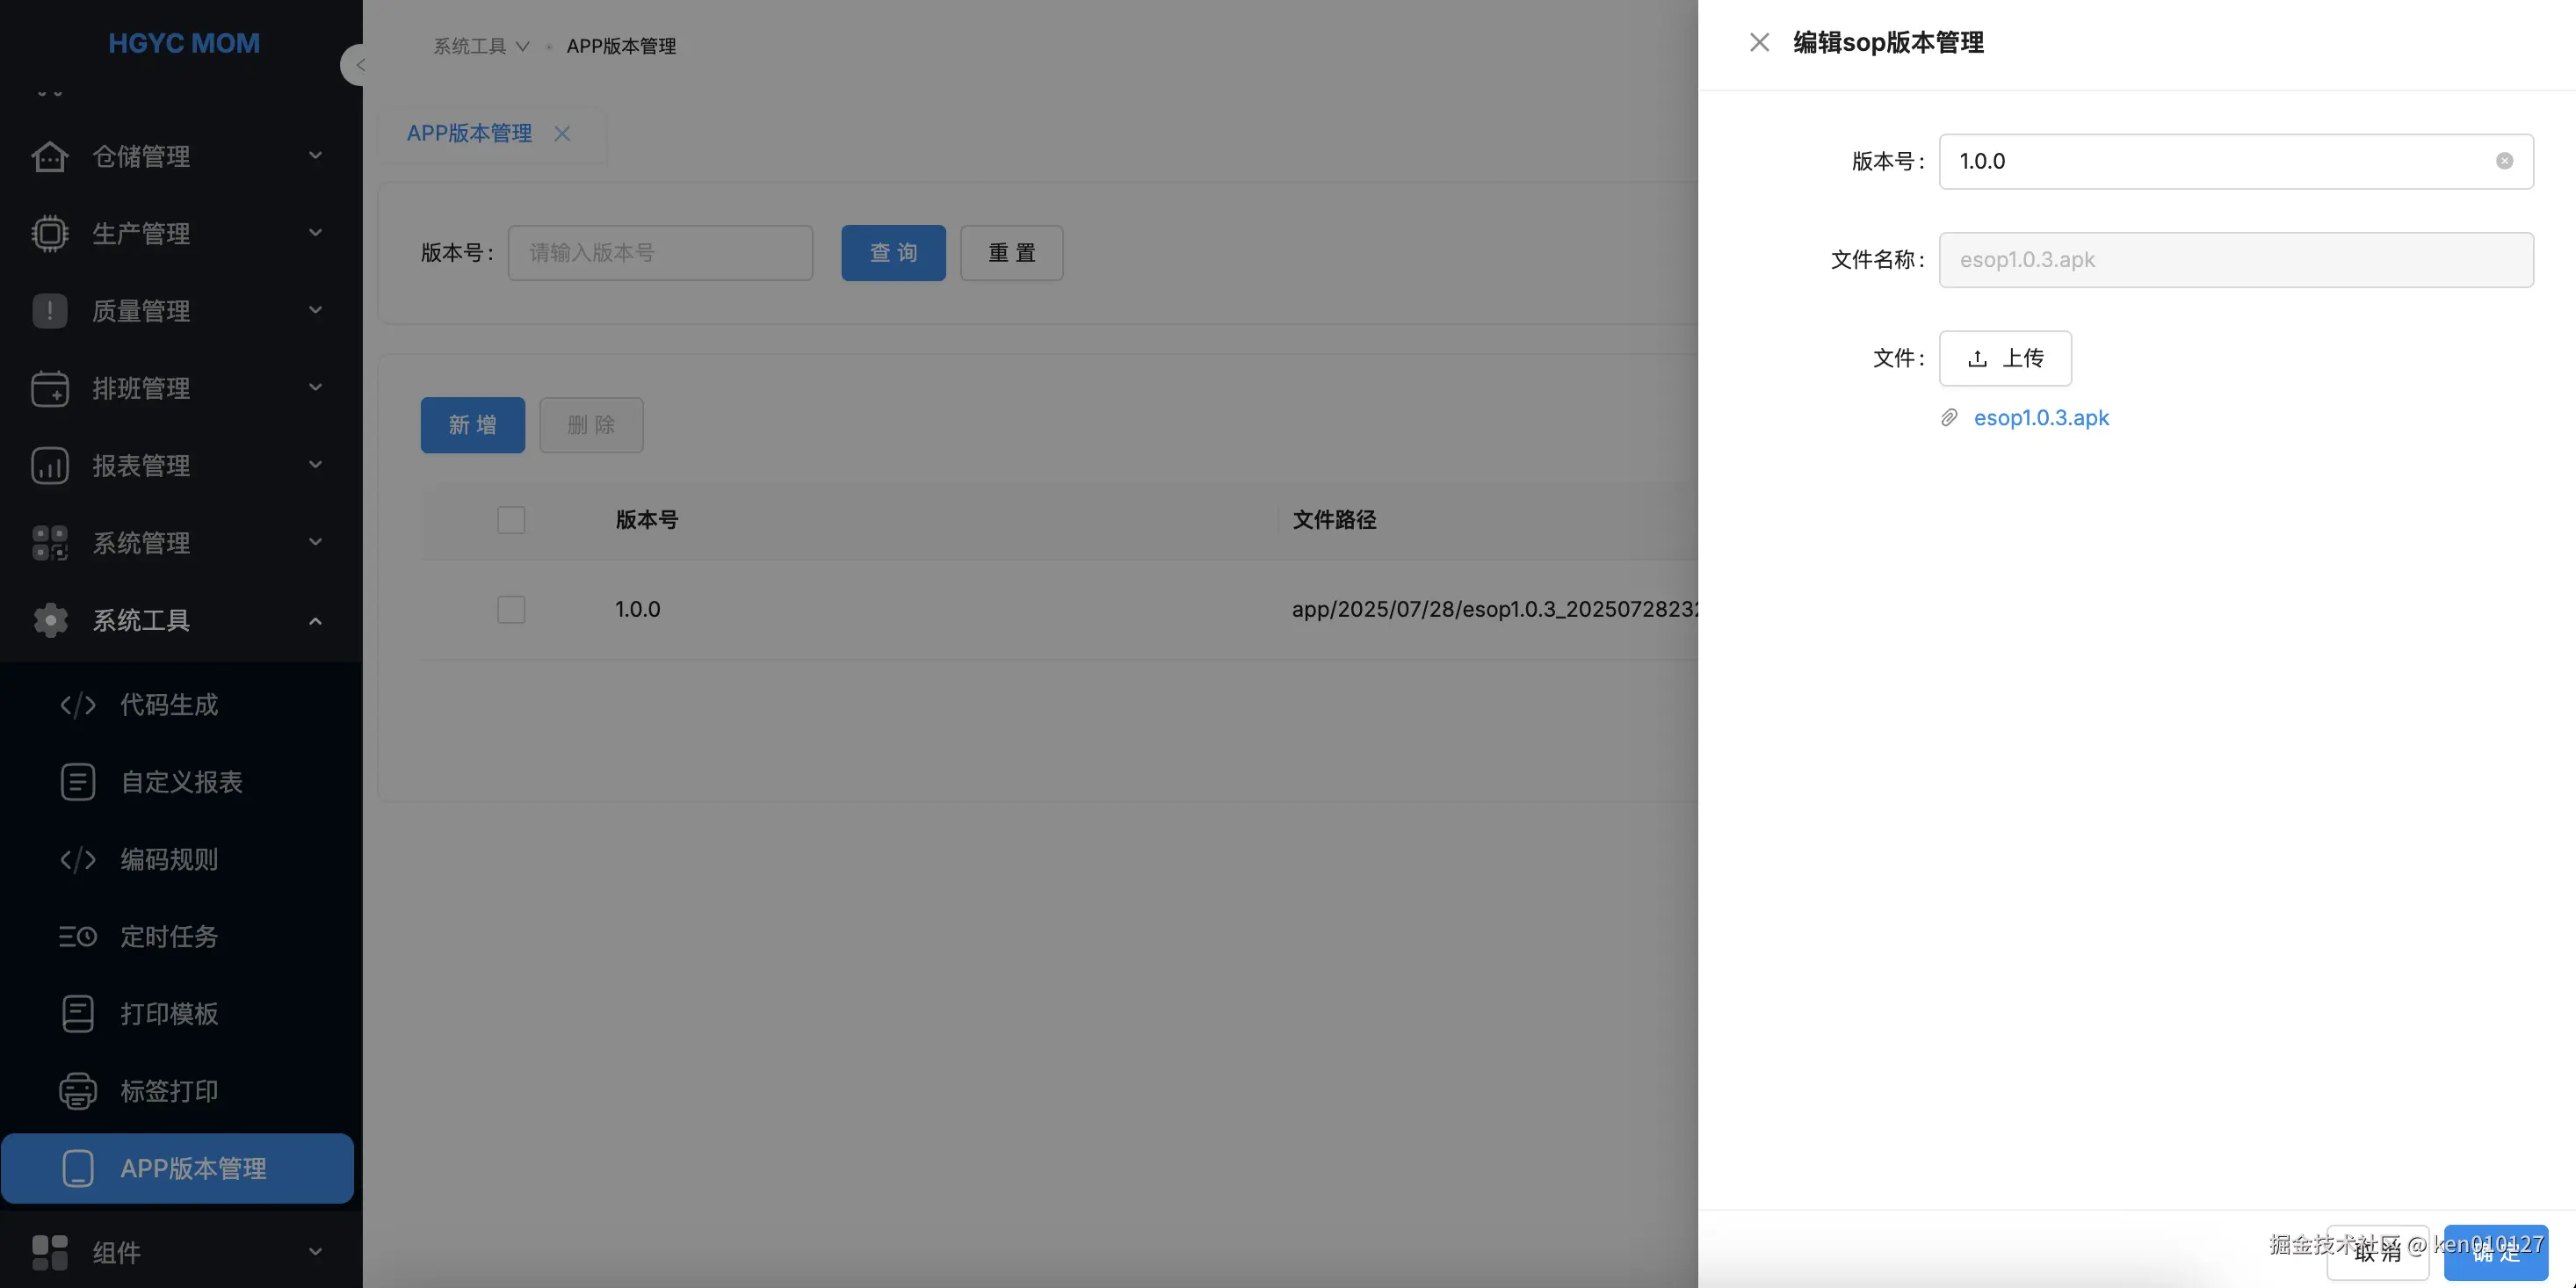Click the chip icon beside 生产管理

[49, 234]
